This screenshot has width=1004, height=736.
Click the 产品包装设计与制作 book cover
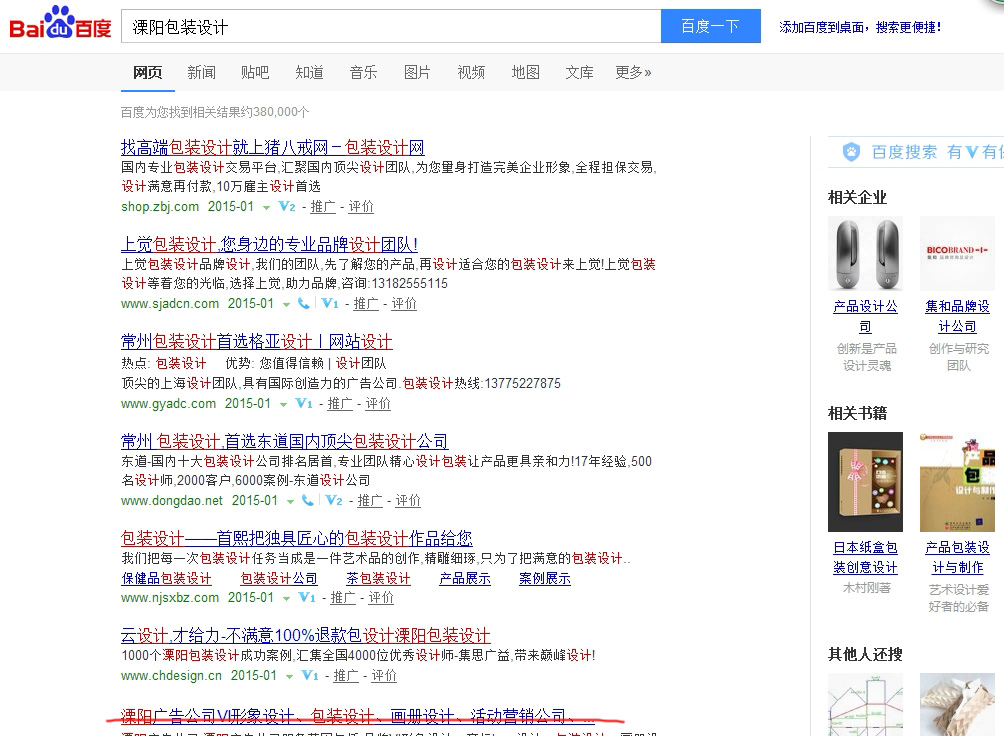click(x=957, y=482)
